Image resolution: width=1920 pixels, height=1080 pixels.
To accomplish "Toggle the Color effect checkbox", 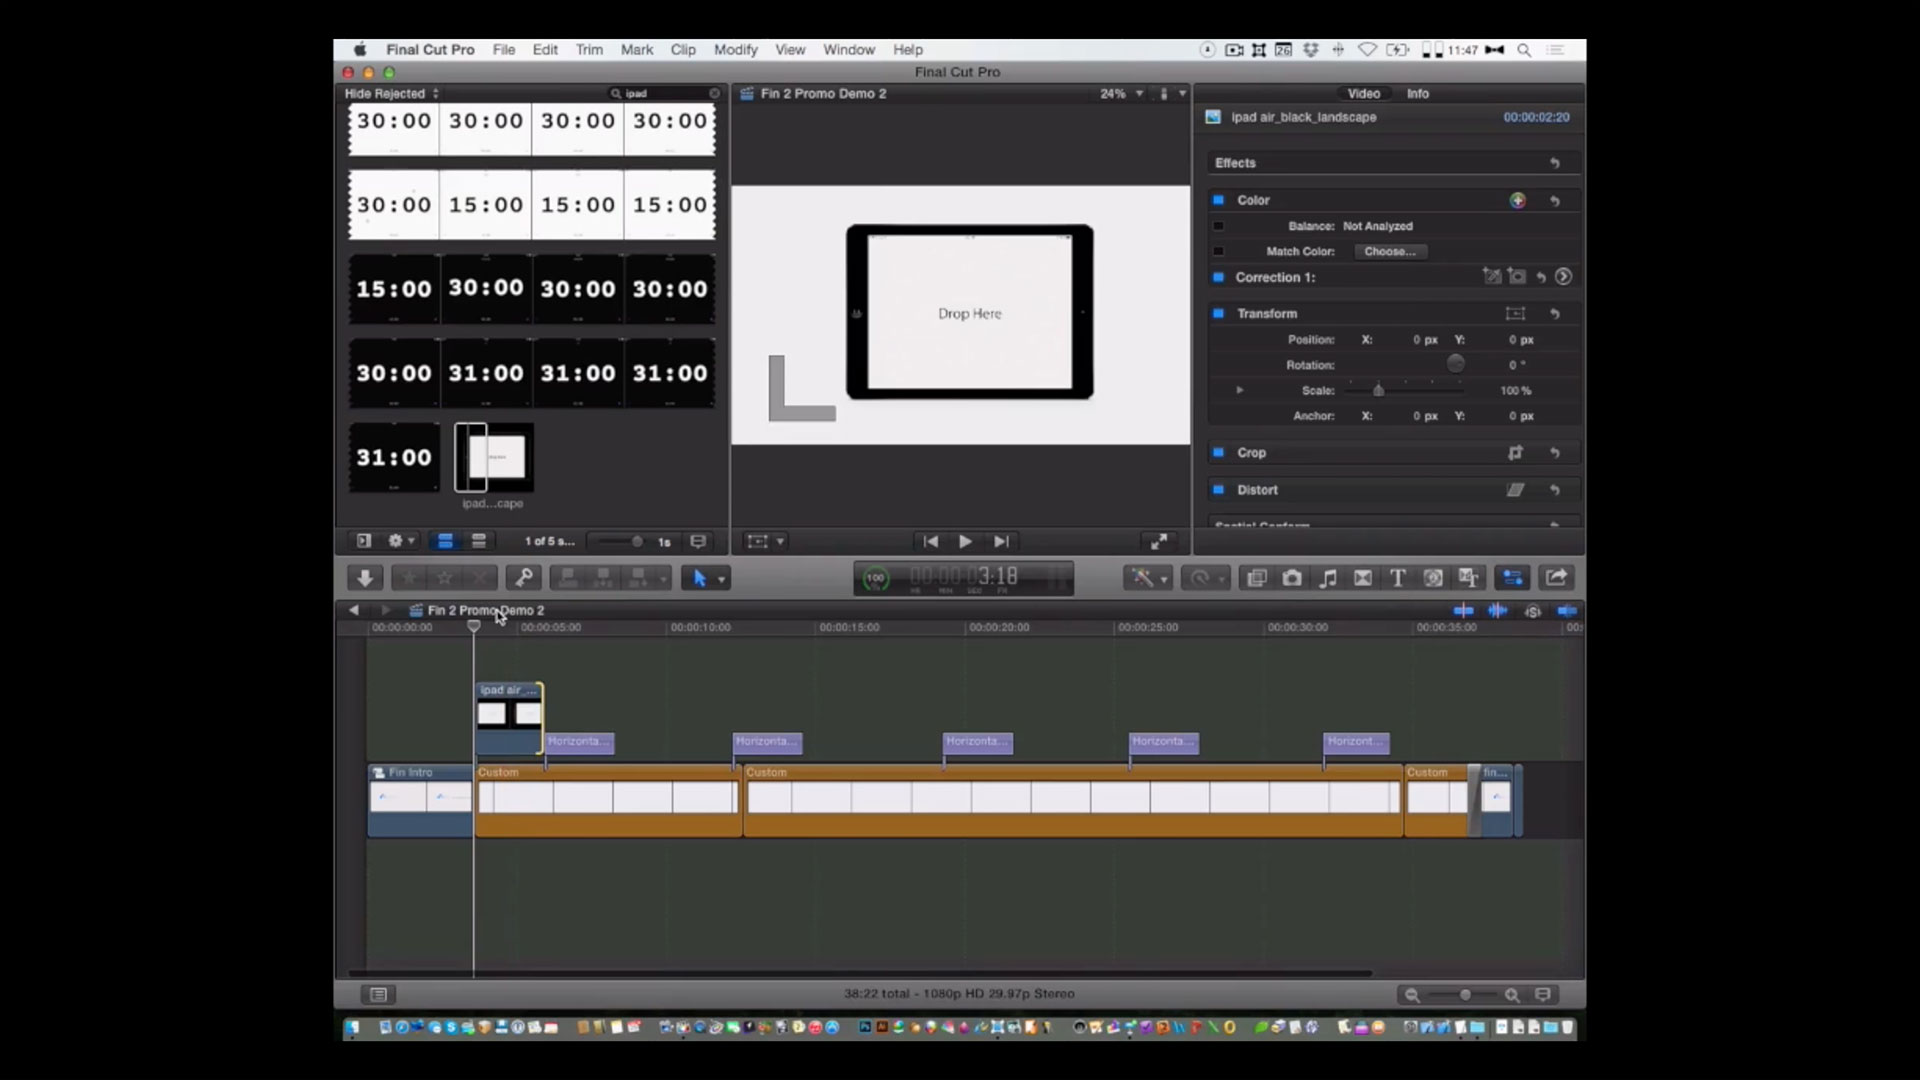I will tap(1218, 200).
